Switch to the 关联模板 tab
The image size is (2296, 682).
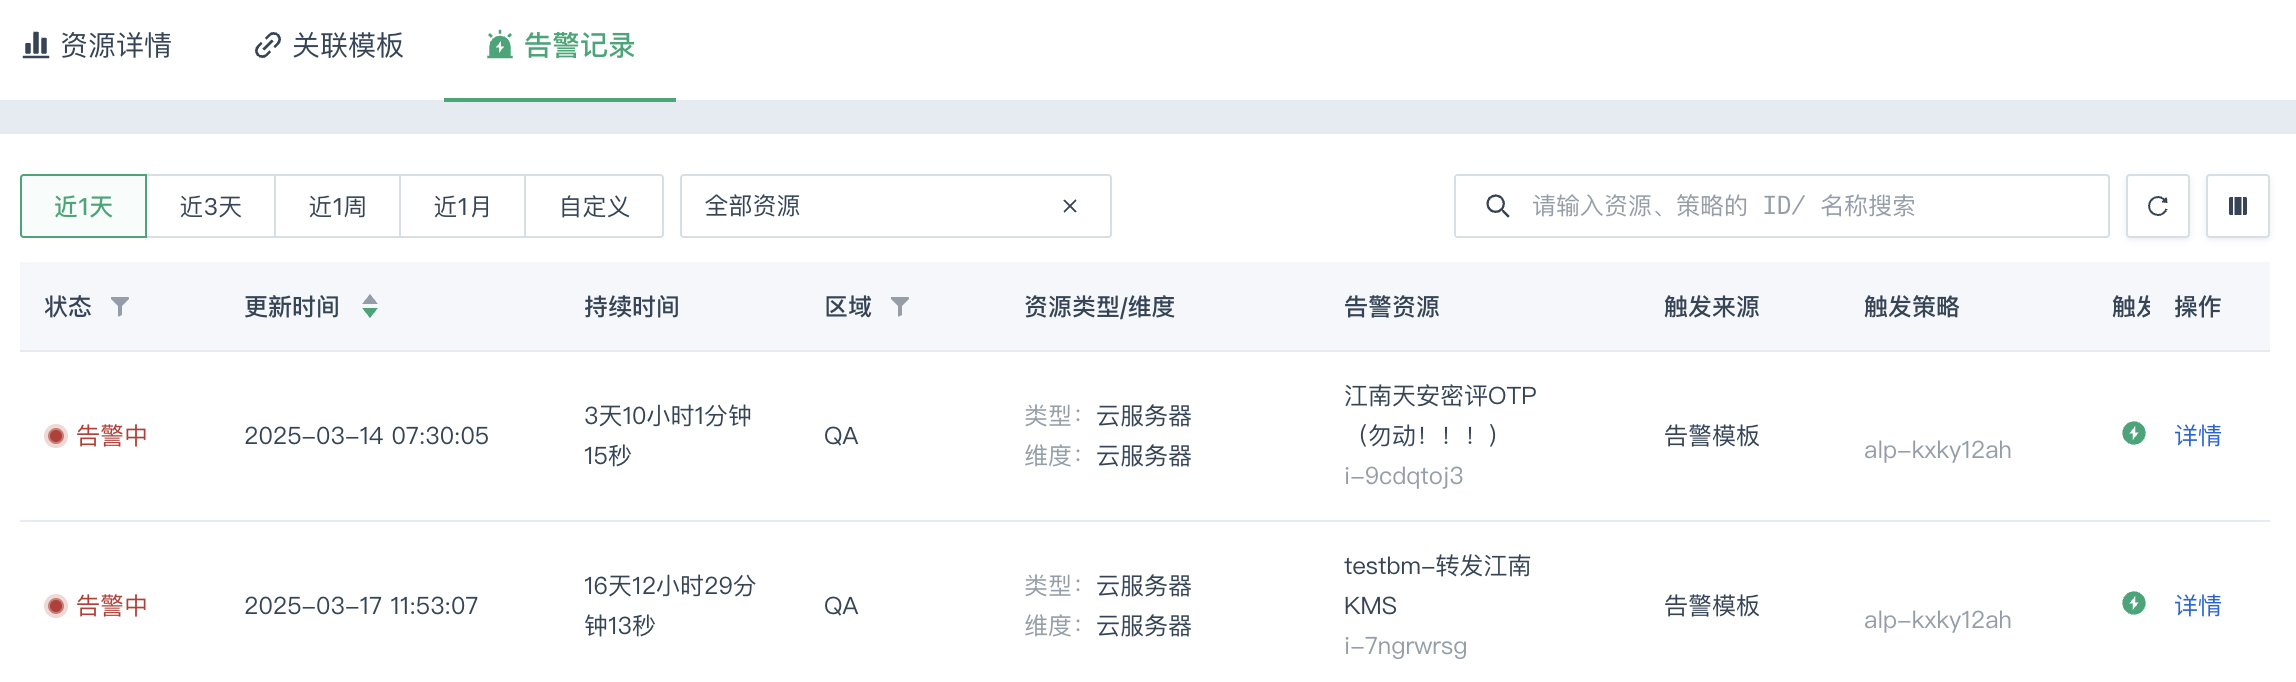click(x=328, y=46)
